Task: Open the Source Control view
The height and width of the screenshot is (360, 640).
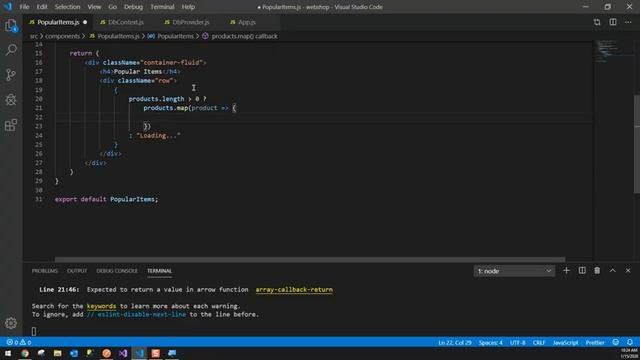Action: 11,75
